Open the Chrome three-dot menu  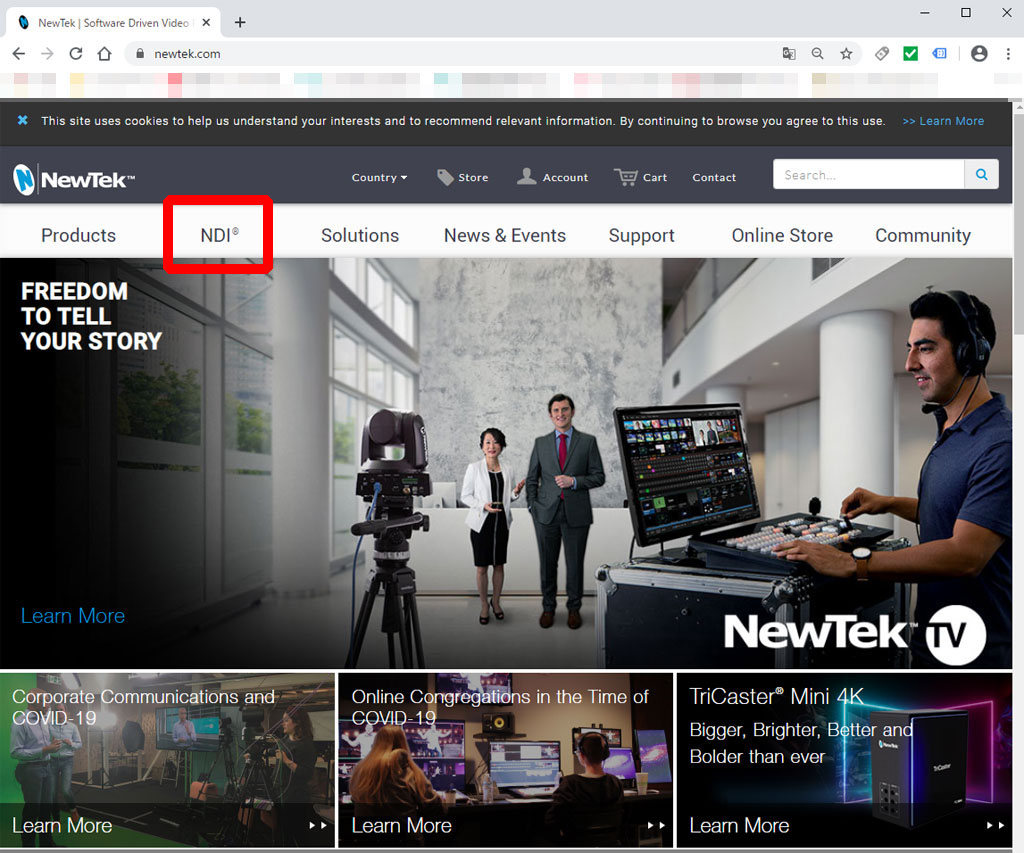[x=1007, y=54]
